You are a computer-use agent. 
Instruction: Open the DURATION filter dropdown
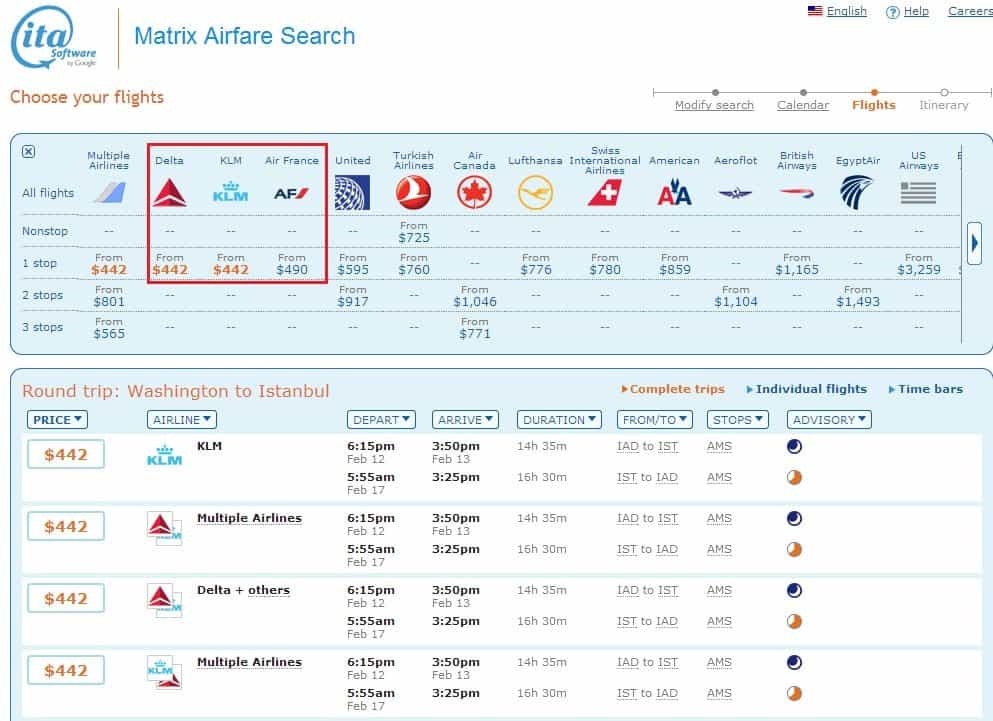(559, 419)
